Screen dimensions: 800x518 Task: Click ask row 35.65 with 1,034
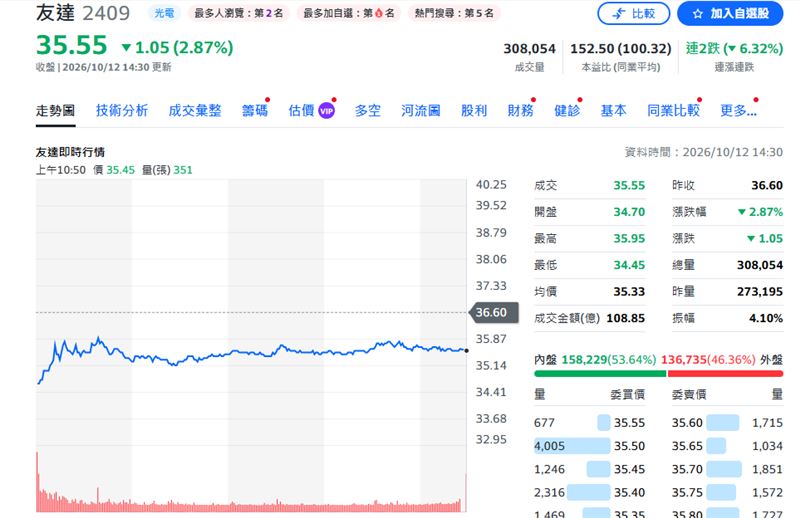pos(727,446)
